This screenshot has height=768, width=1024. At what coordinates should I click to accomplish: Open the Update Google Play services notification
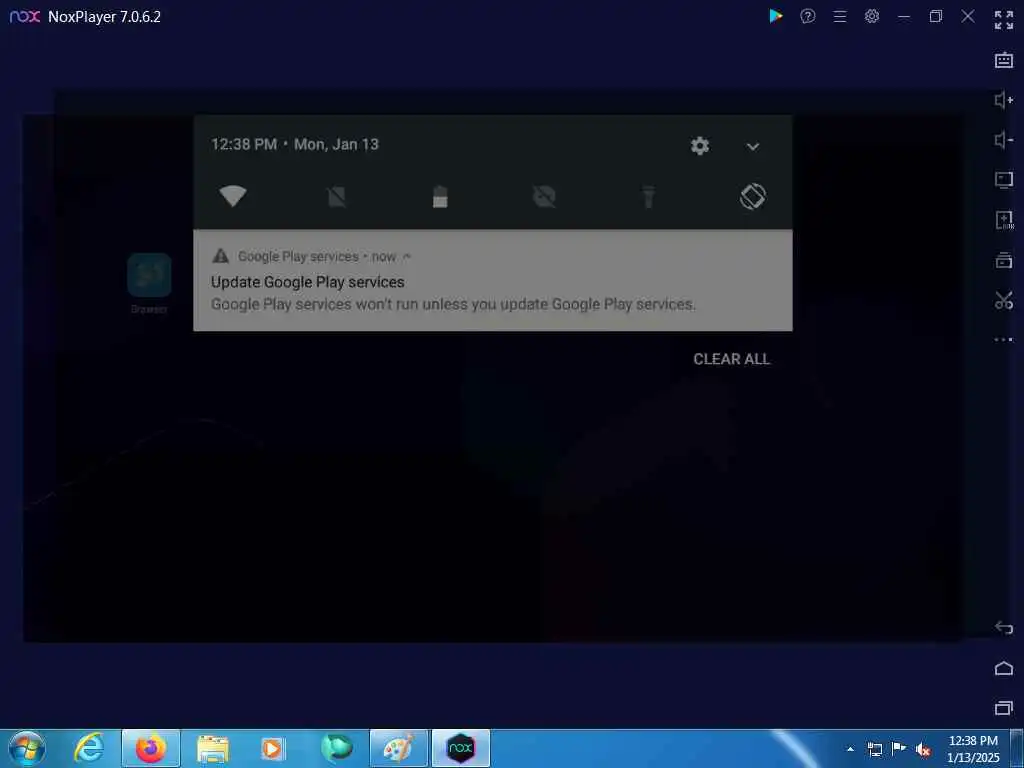pos(493,280)
